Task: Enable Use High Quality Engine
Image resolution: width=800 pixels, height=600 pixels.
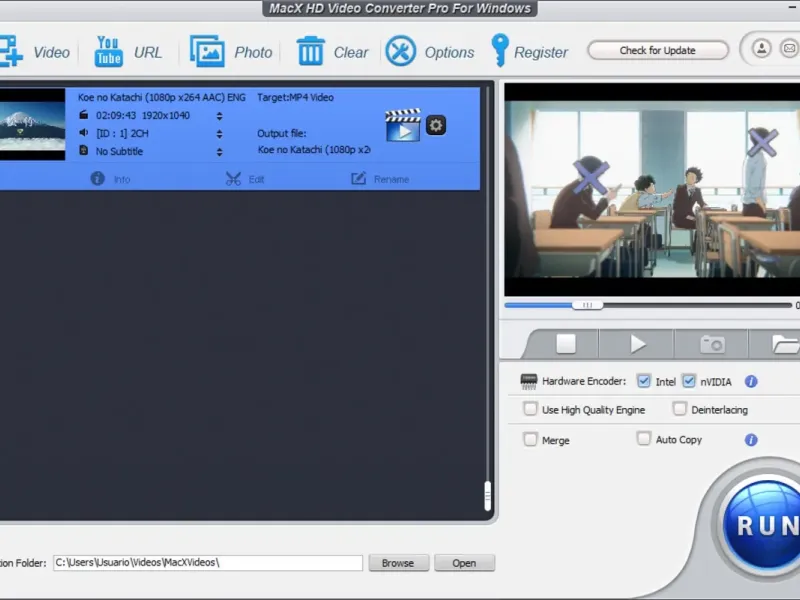Action: tap(531, 409)
